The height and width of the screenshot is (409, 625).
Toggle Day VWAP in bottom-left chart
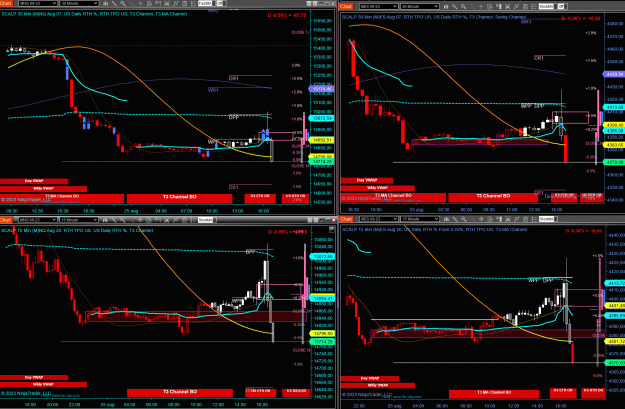click(34, 377)
